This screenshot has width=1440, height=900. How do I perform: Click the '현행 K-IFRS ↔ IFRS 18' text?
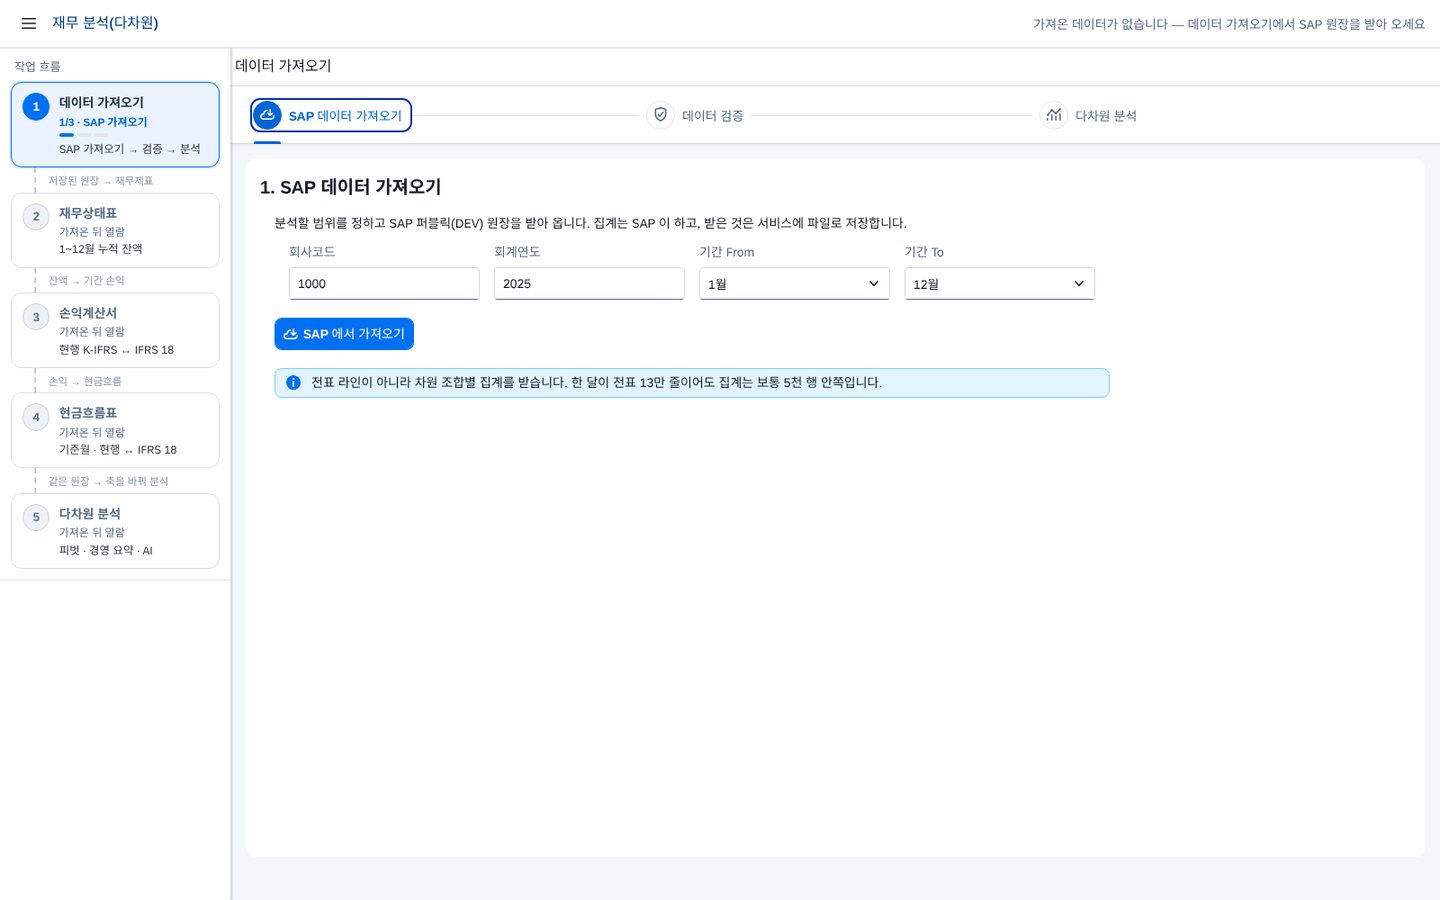click(x=116, y=350)
